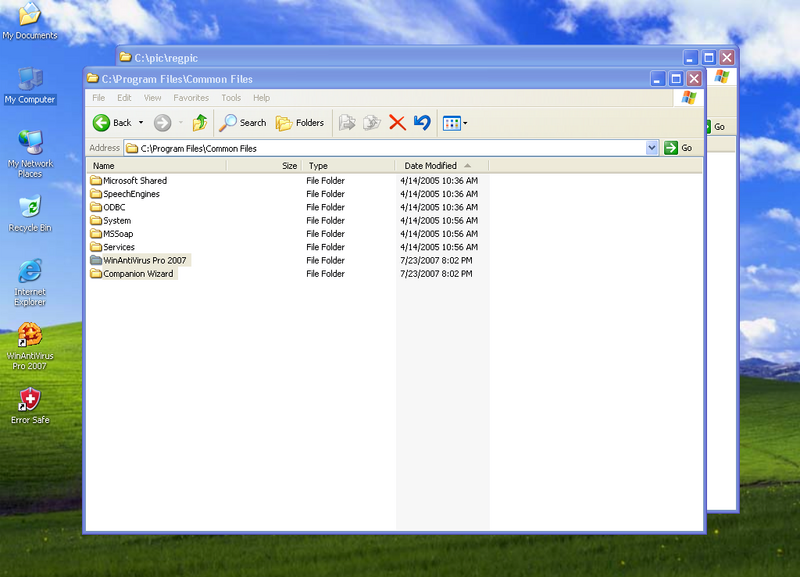The width and height of the screenshot is (800, 577).
Task: Click the Copy To toolbar icon
Action: coord(372,123)
